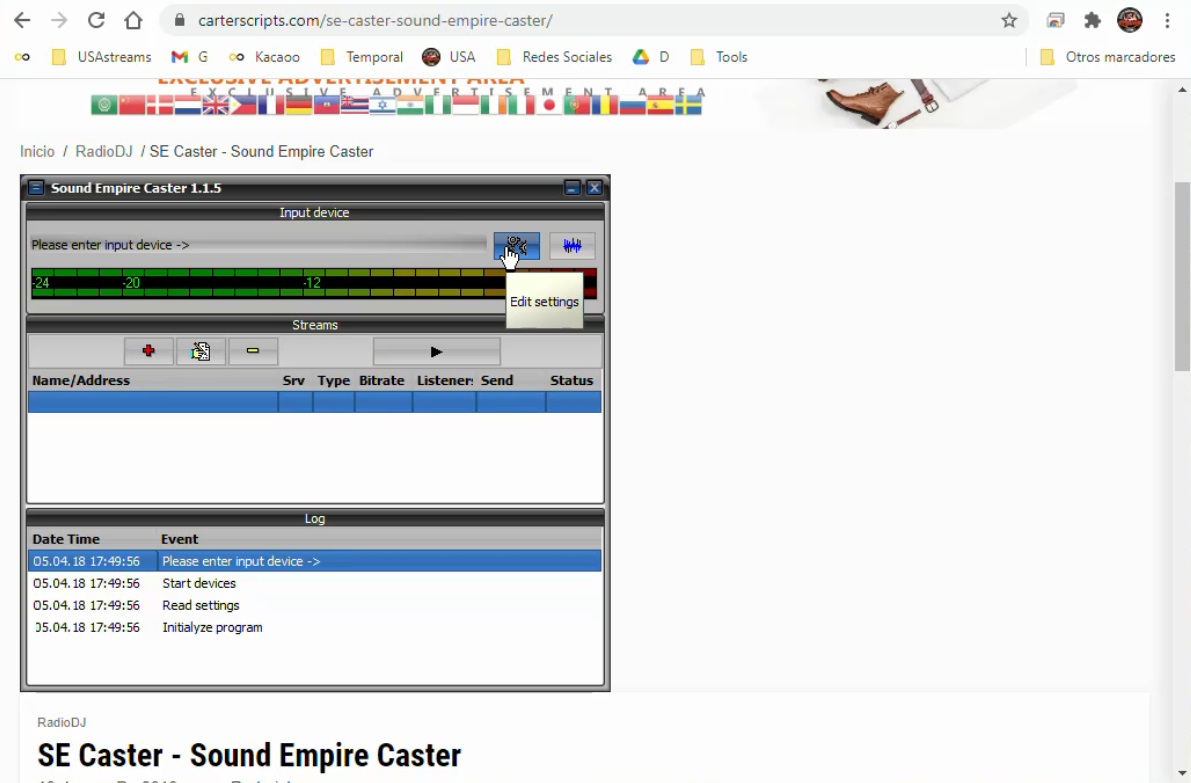Open the Kacaoo bookmark
The image size is (1191, 783).
pyautogui.click(x=264, y=57)
